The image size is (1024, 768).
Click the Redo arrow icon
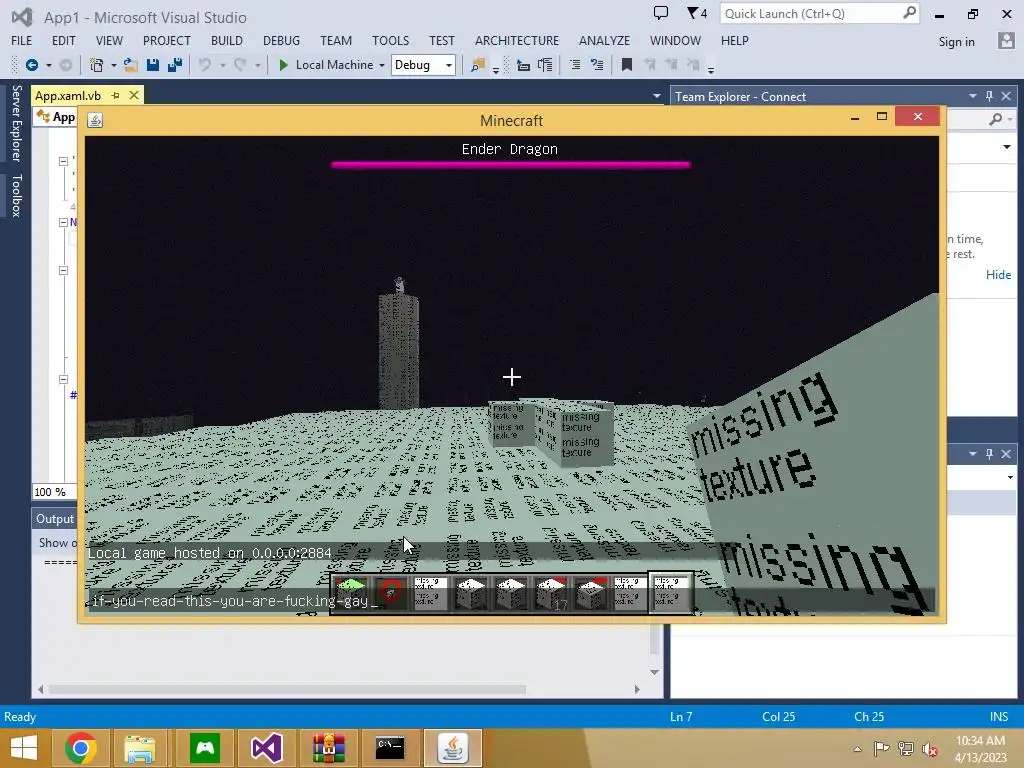[x=240, y=65]
